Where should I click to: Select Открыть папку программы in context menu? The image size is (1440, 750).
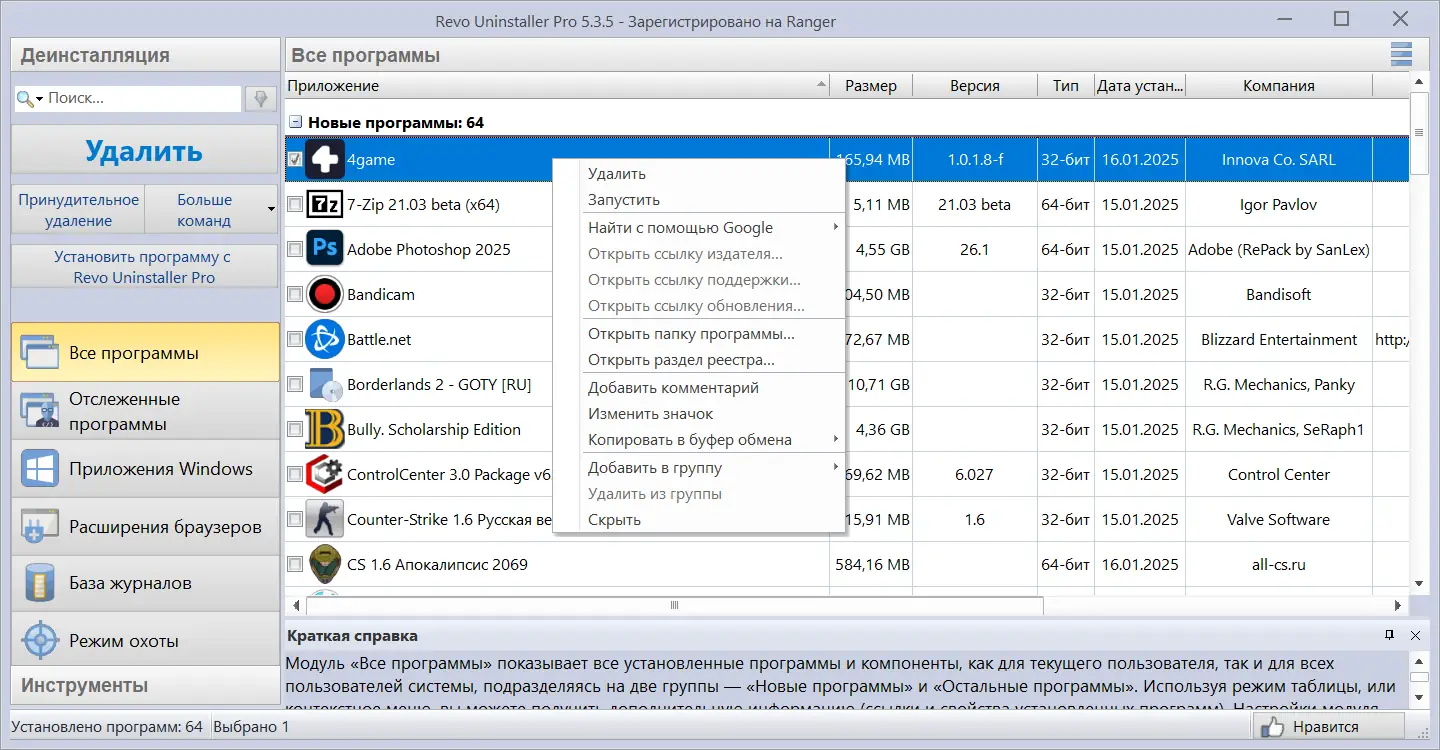[x=691, y=333]
